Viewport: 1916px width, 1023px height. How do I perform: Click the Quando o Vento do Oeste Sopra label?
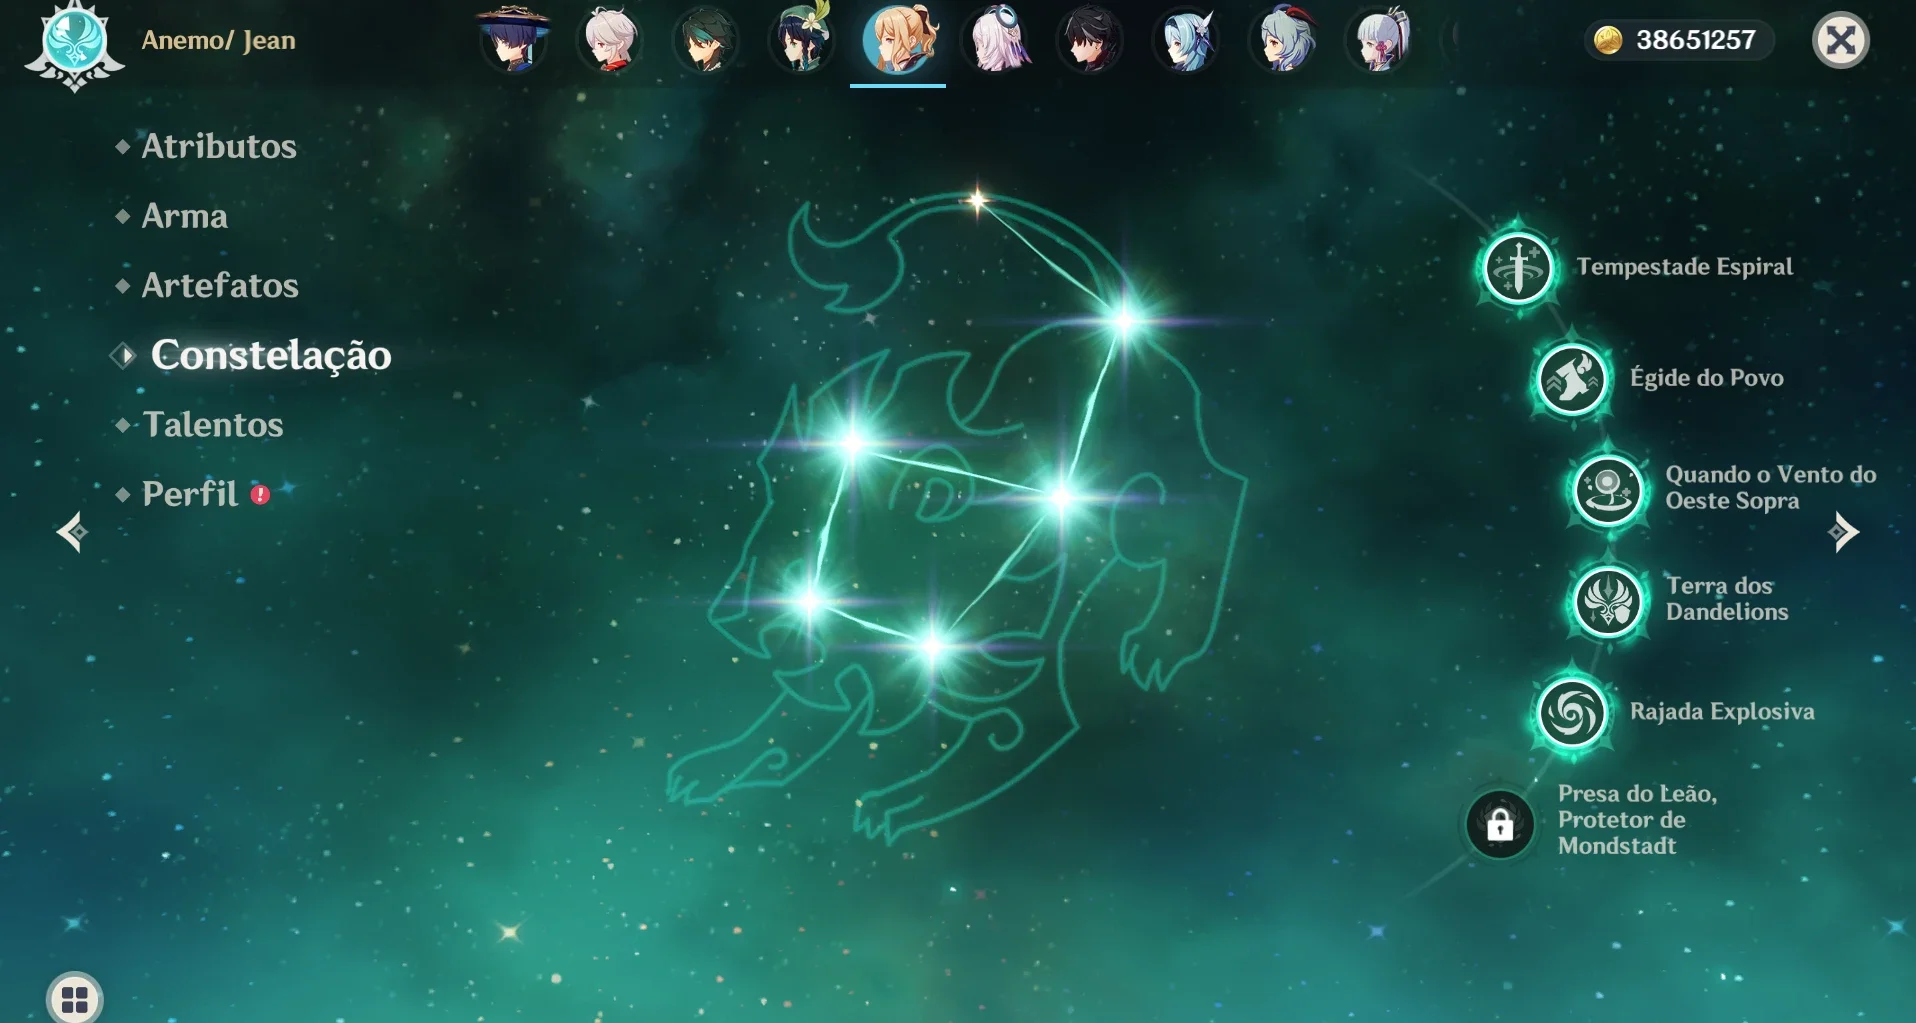coord(1770,488)
